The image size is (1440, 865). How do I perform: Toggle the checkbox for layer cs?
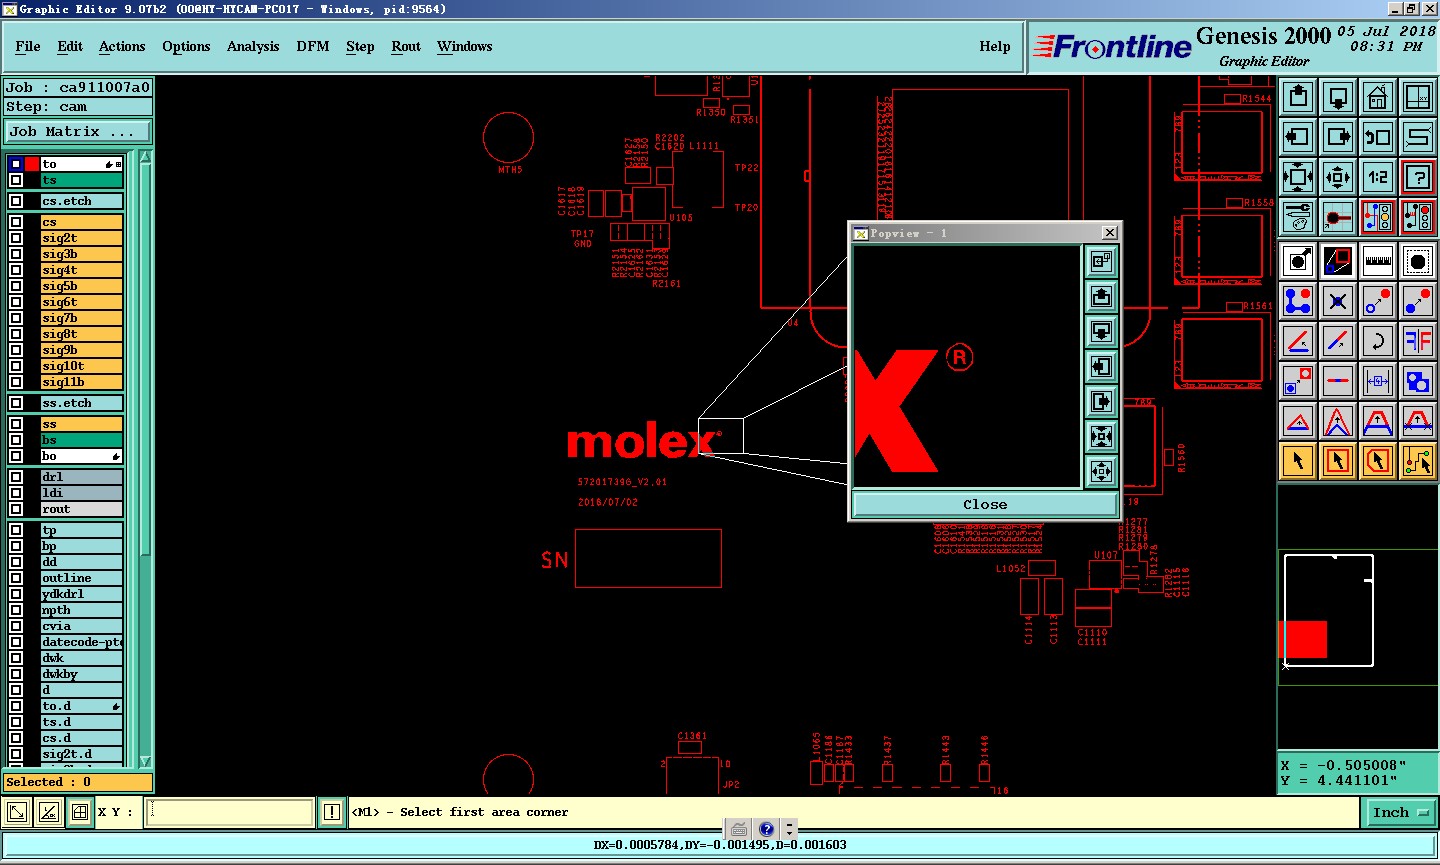click(16, 222)
